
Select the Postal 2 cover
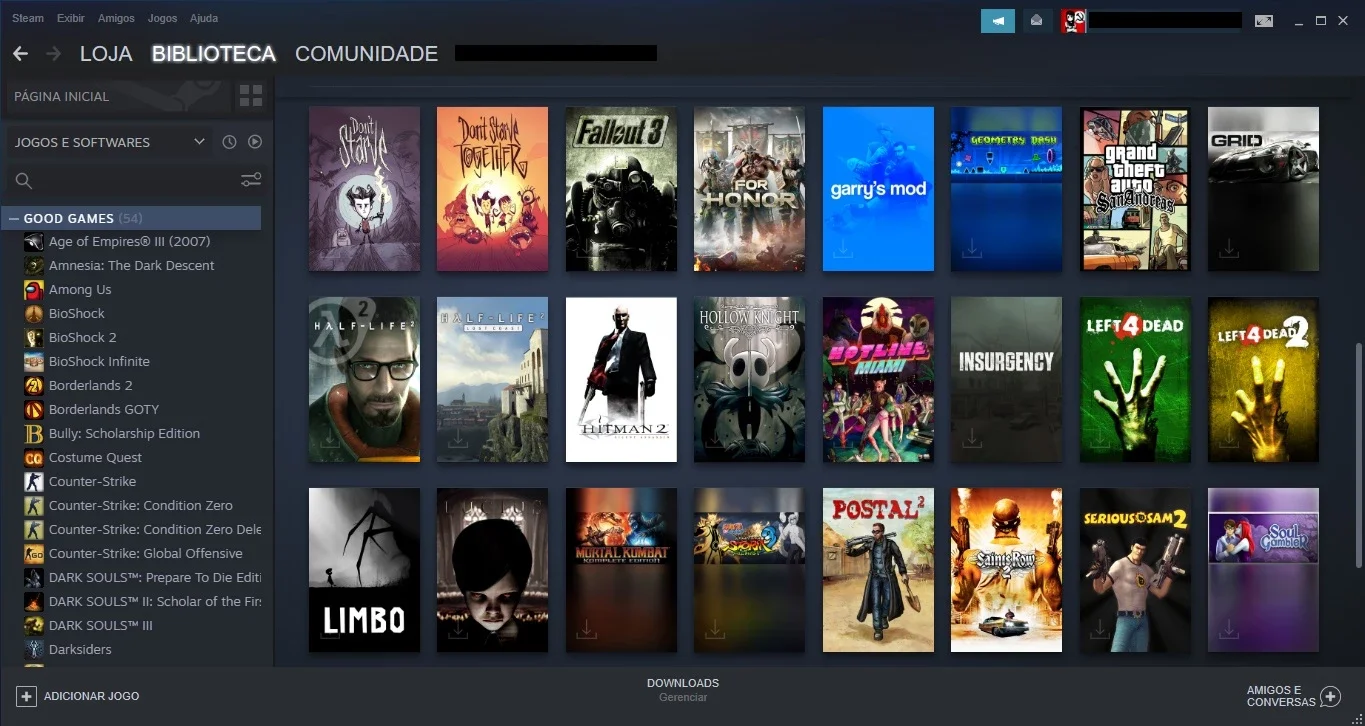tap(878, 570)
